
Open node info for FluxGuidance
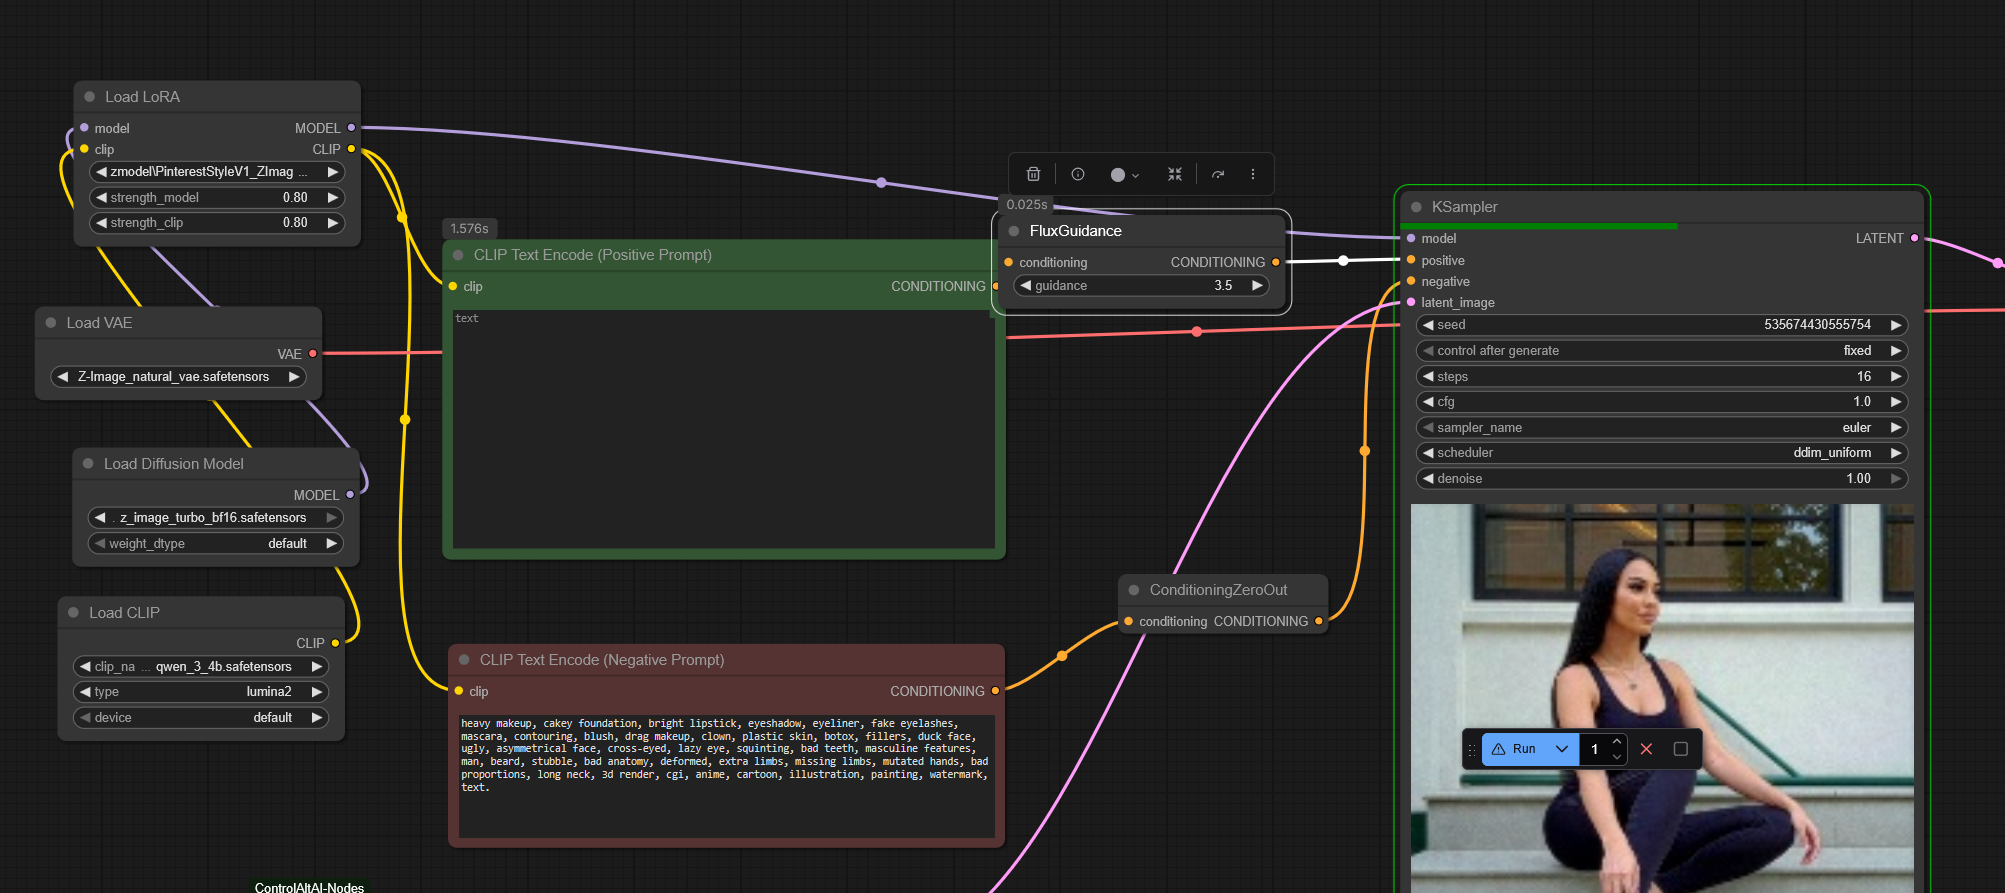pyautogui.click(x=1077, y=174)
